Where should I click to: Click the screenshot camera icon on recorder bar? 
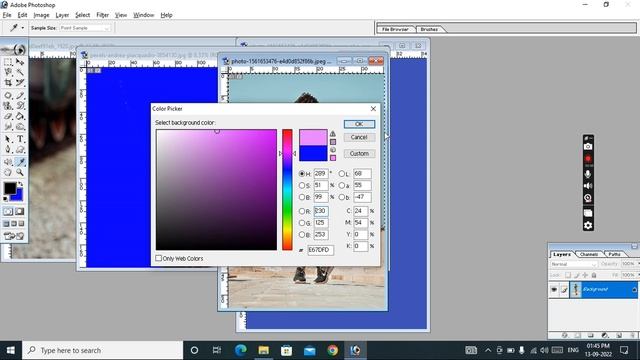tap(588, 146)
